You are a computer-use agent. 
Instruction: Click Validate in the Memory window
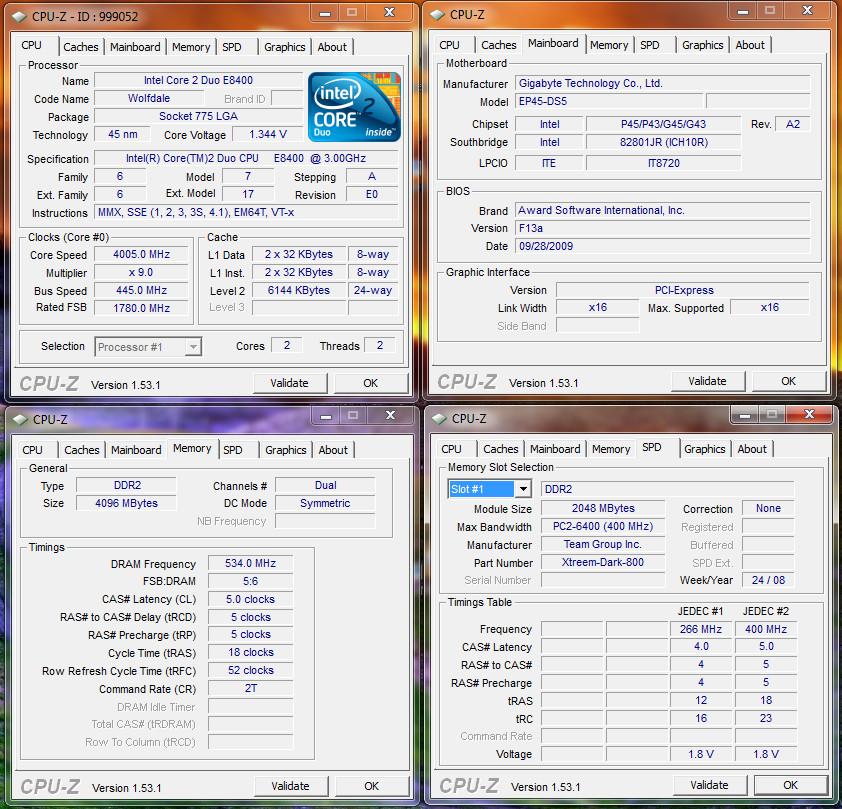click(291, 786)
